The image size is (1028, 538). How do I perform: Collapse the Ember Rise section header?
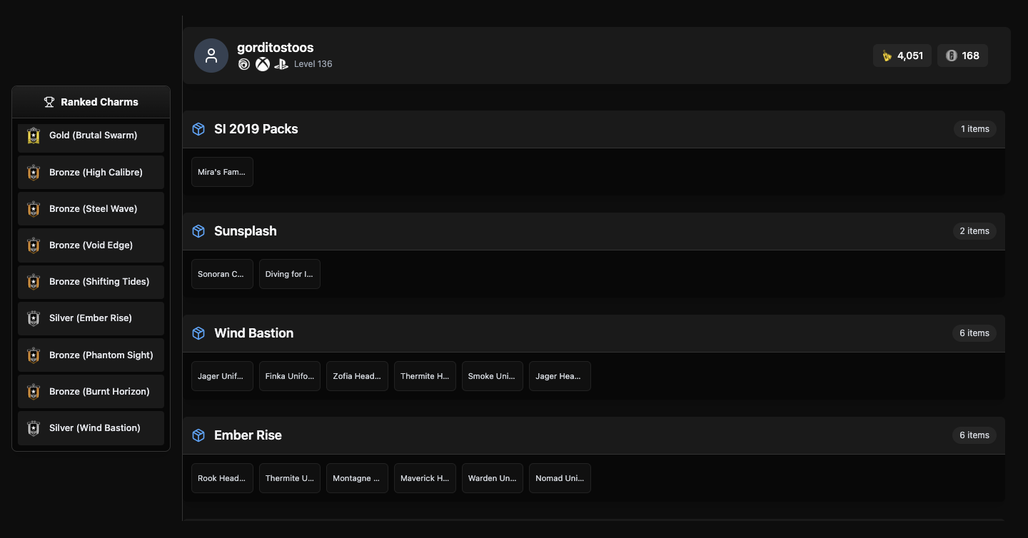(593, 436)
